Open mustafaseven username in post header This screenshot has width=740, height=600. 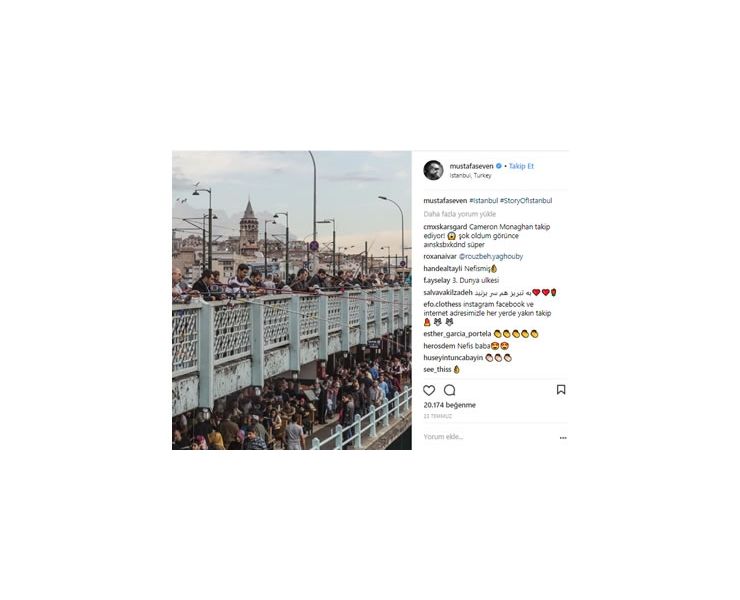471,166
